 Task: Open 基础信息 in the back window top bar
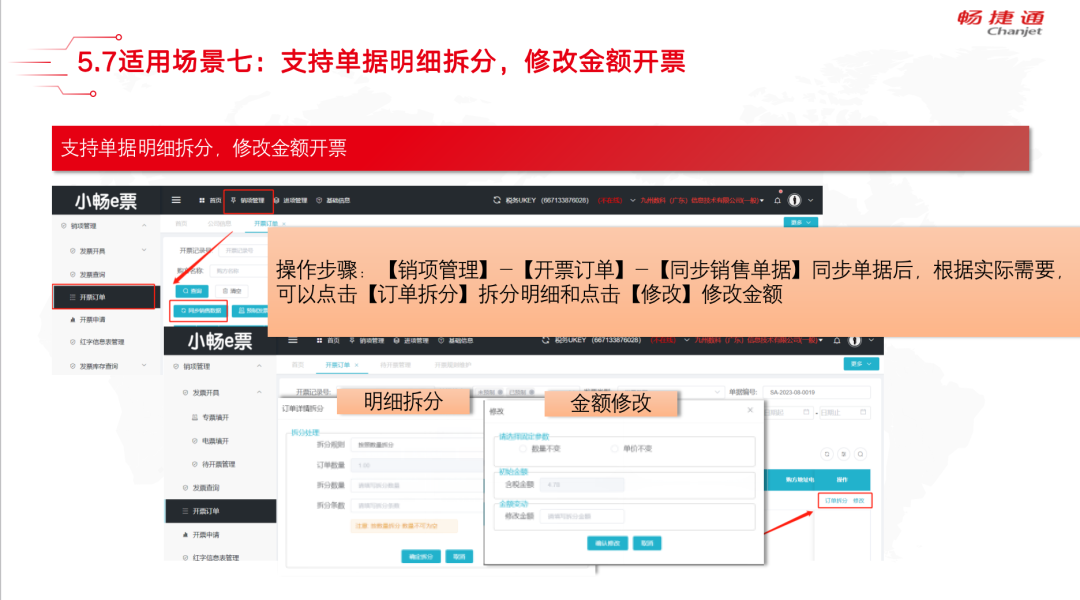[x=333, y=200]
